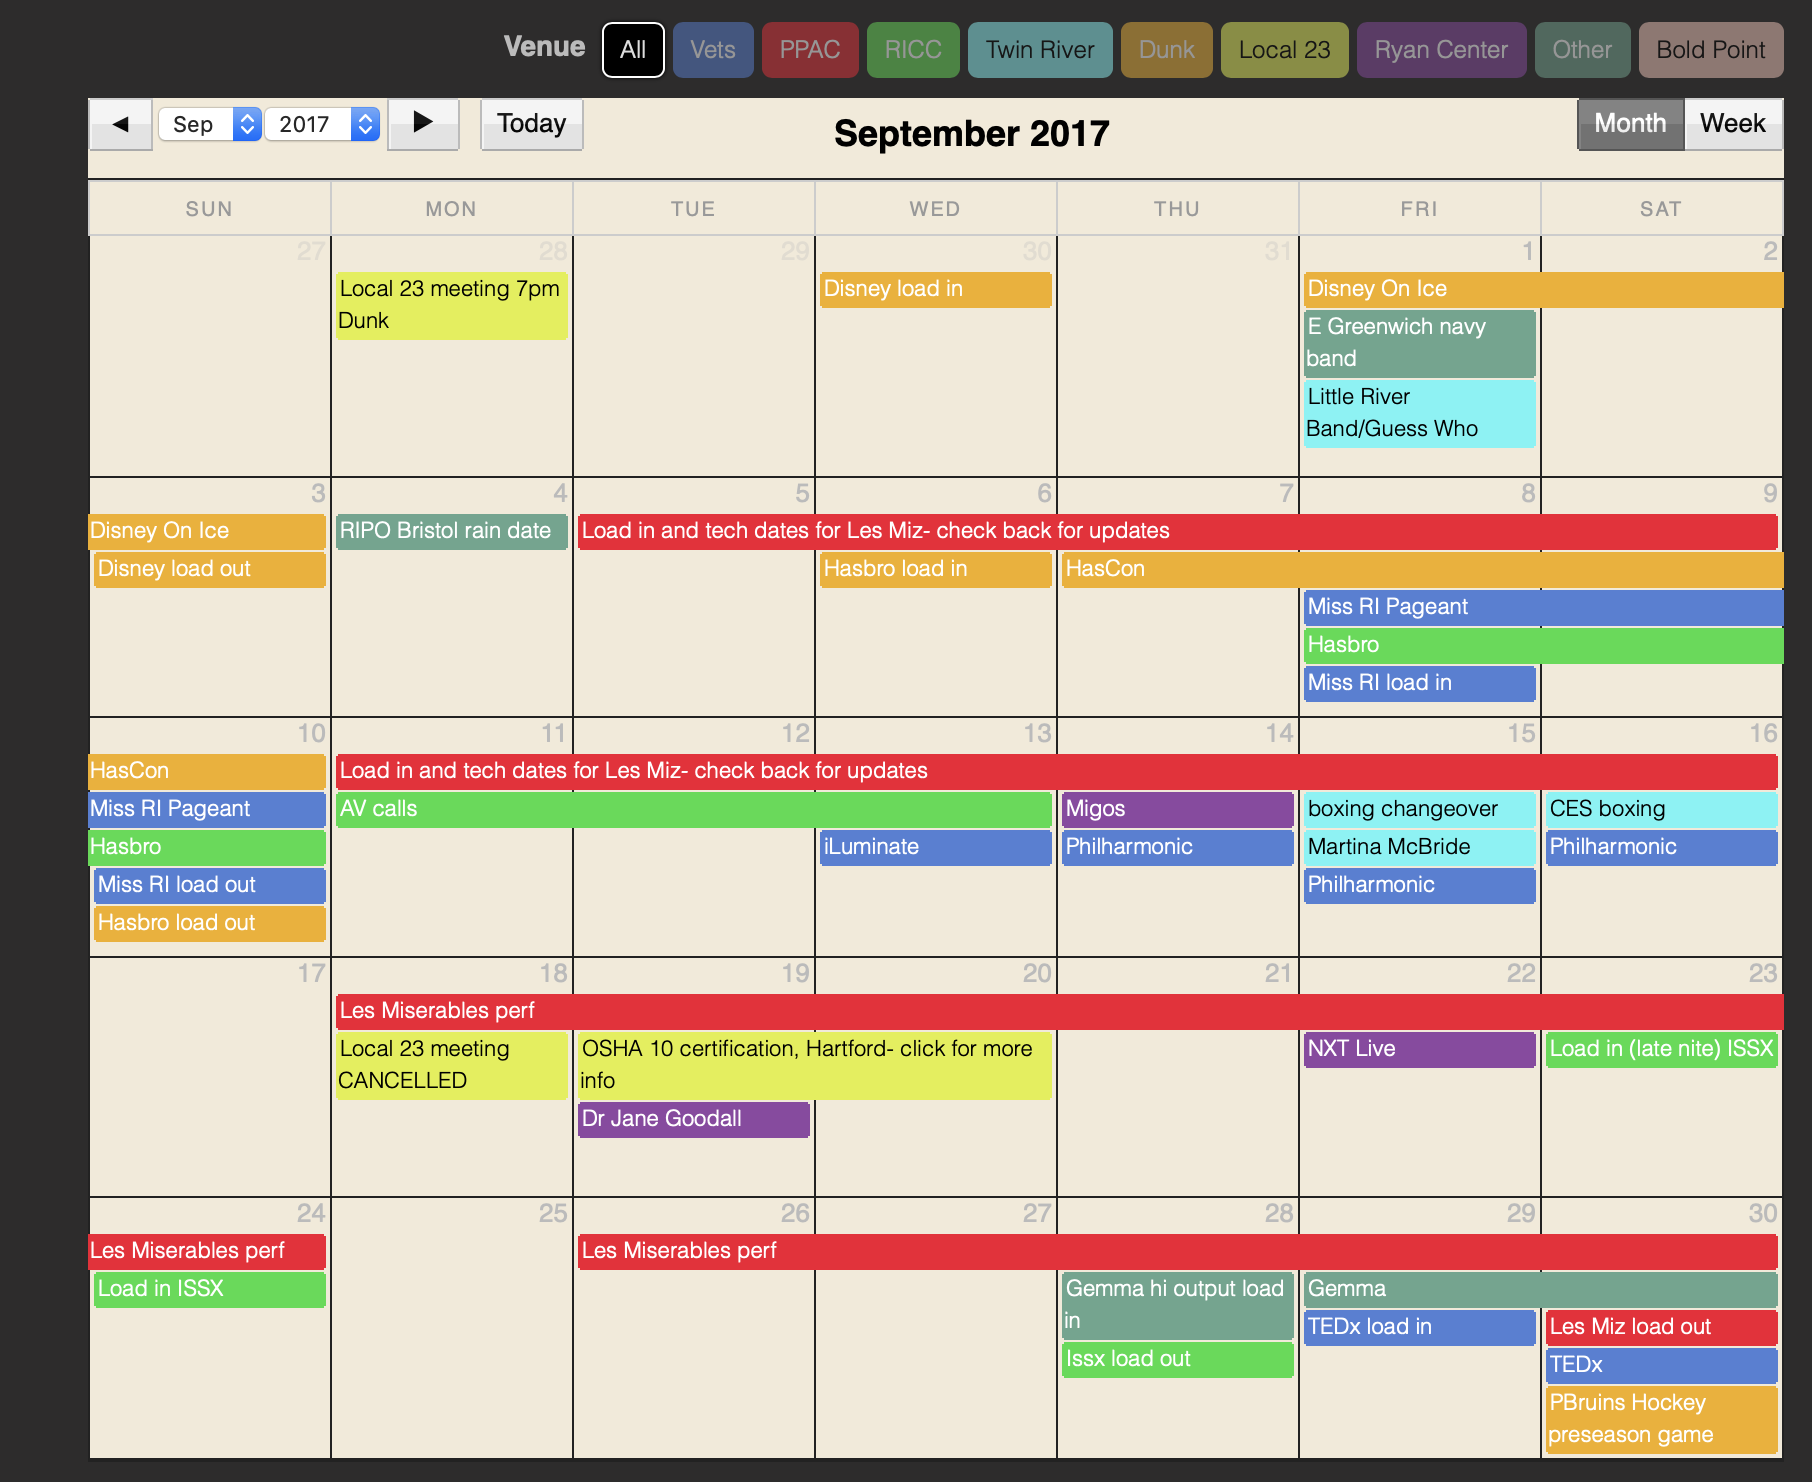1812x1482 pixels.
Task: Pick the Bold Point venue filter
Action: pyautogui.click(x=1710, y=50)
